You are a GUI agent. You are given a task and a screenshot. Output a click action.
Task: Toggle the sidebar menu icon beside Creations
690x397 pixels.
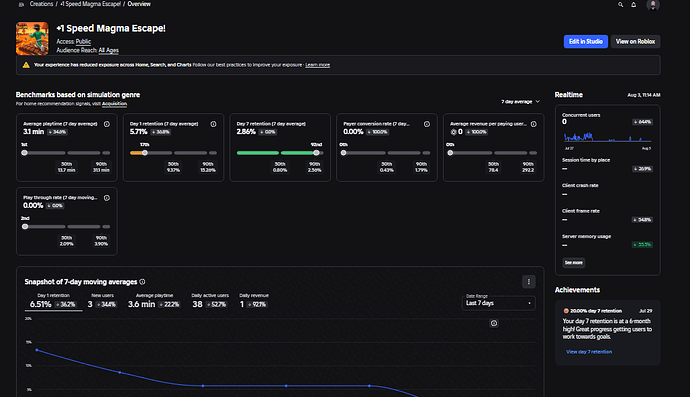21,4
